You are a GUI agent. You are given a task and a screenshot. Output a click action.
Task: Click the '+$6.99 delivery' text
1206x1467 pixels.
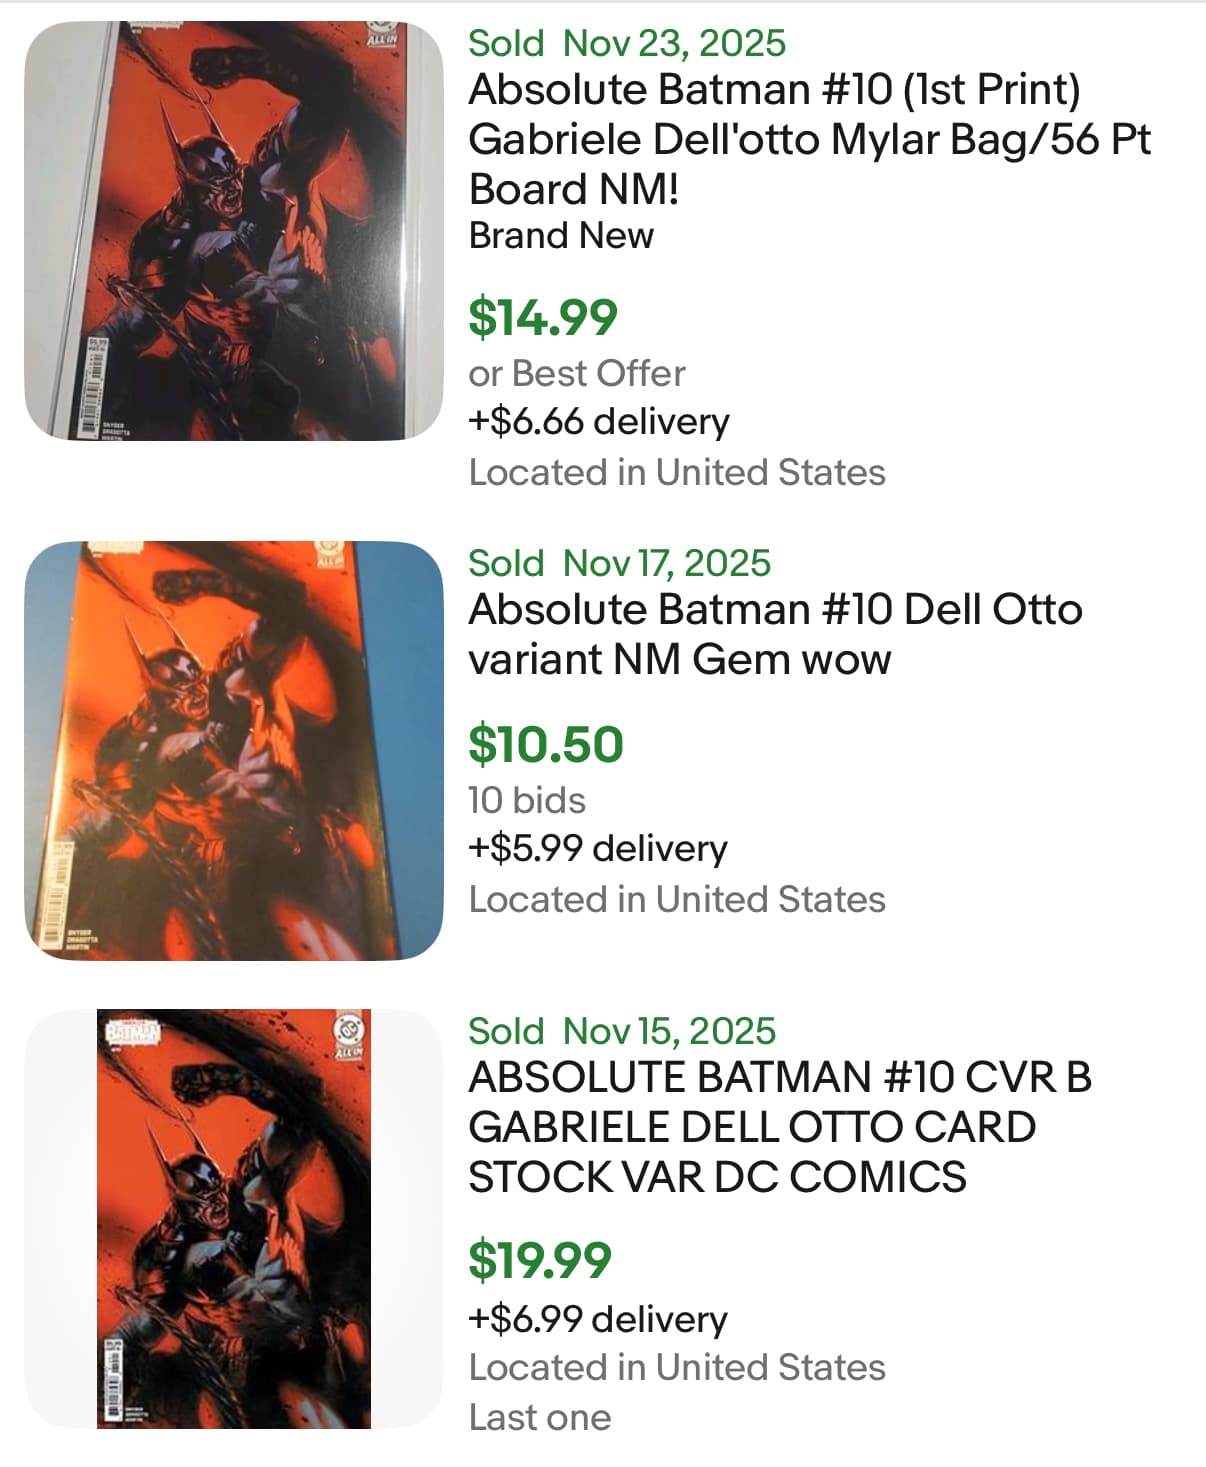[x=597, y=1319]
